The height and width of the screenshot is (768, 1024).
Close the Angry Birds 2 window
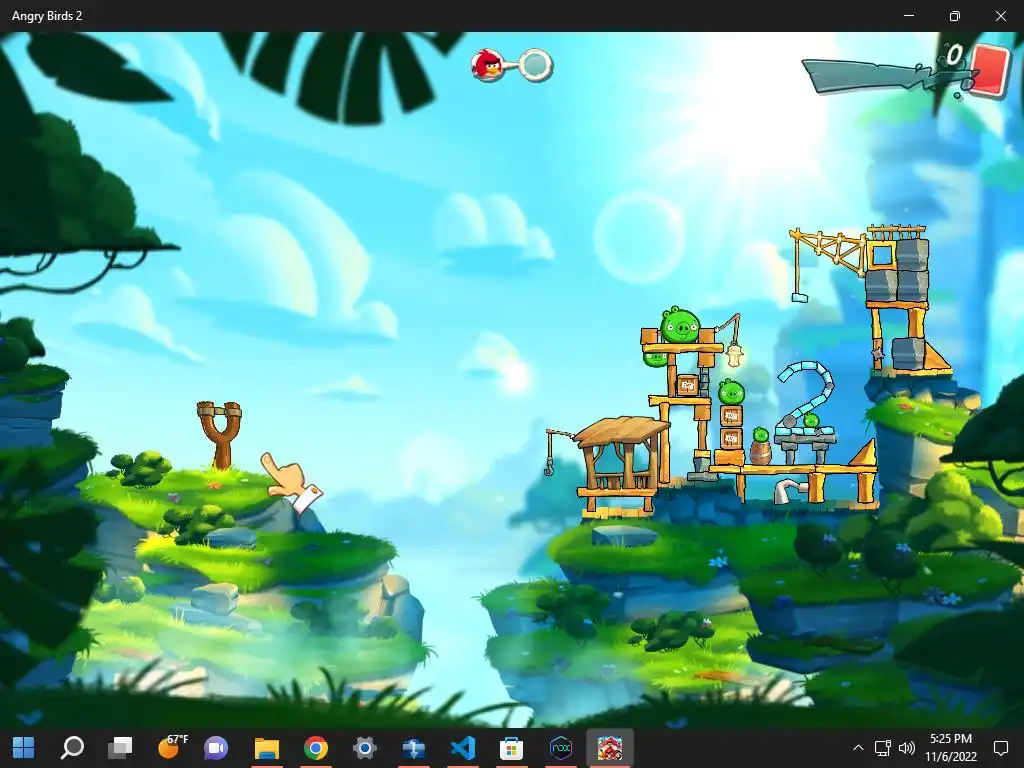tap(1000, 16)
